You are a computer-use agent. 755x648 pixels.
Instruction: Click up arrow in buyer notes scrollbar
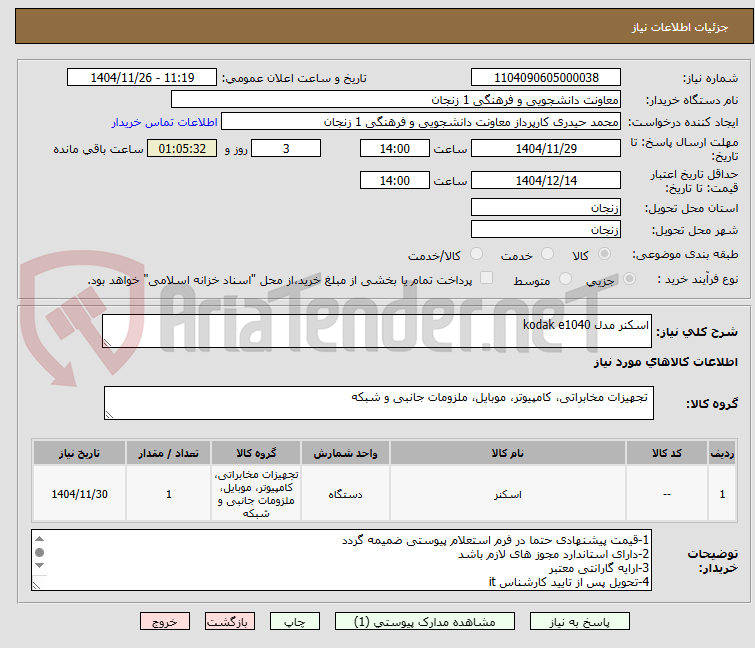pos(39,539)
